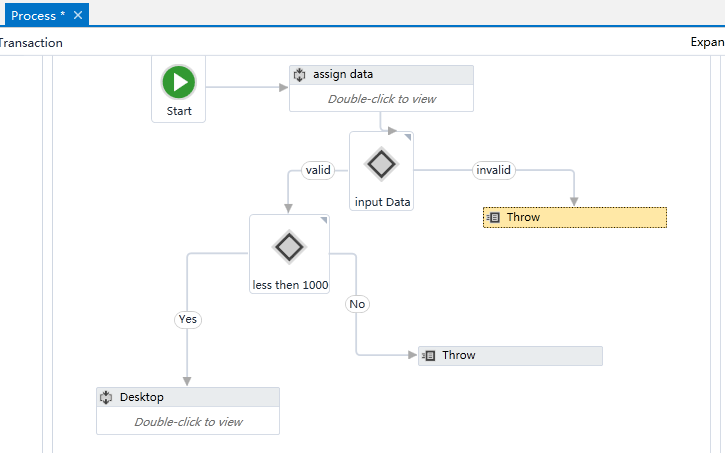Click the less then 1000 decision diamond

[x=289, y=247]
